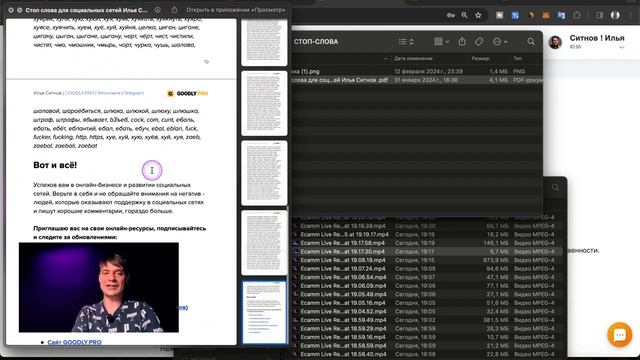Click the Telegram link in the page header

[133, 93]
